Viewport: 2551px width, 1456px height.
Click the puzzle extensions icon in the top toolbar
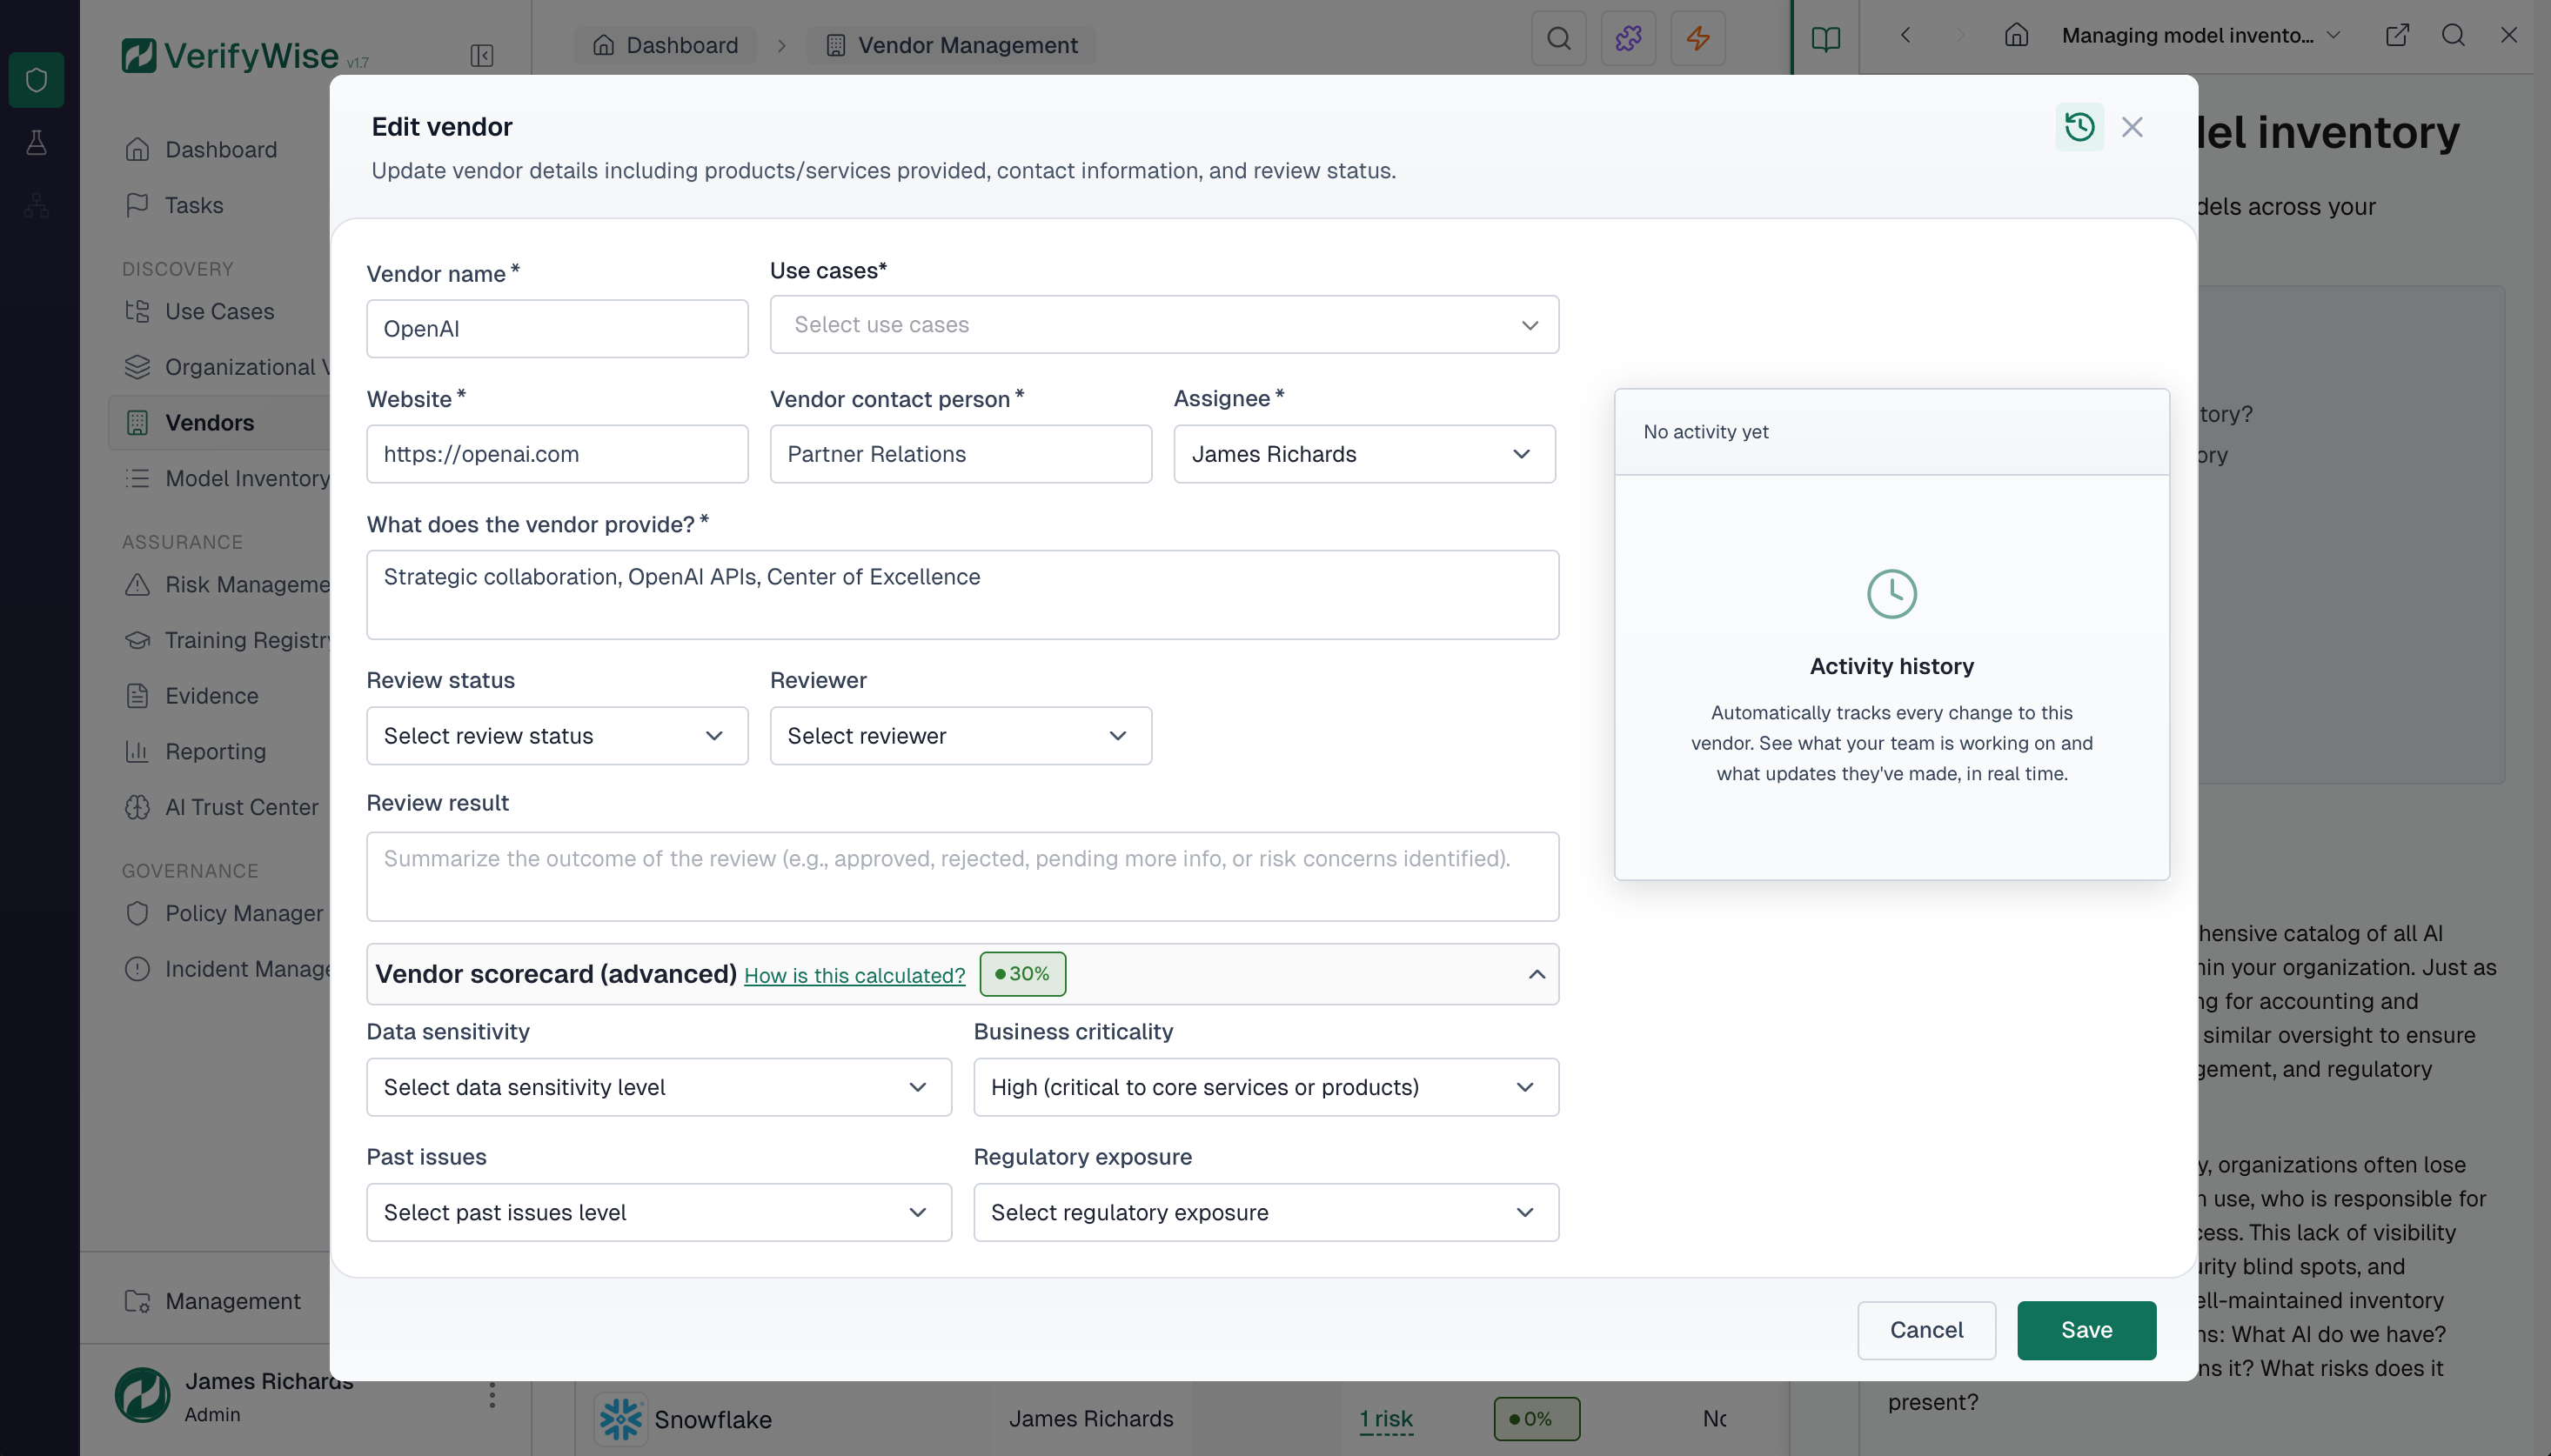pos(1627,38)
